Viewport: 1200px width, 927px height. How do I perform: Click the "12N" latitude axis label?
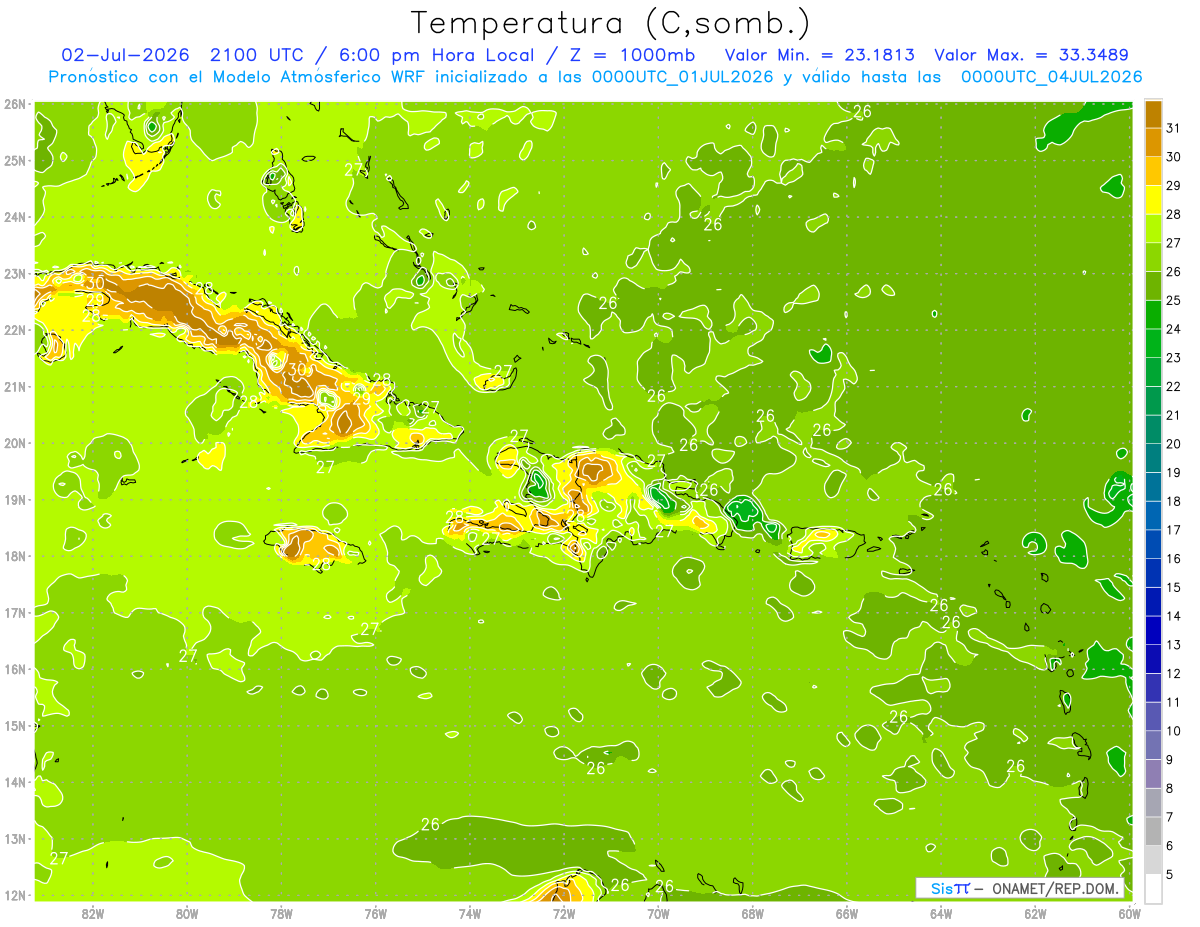tap(15, 895)
